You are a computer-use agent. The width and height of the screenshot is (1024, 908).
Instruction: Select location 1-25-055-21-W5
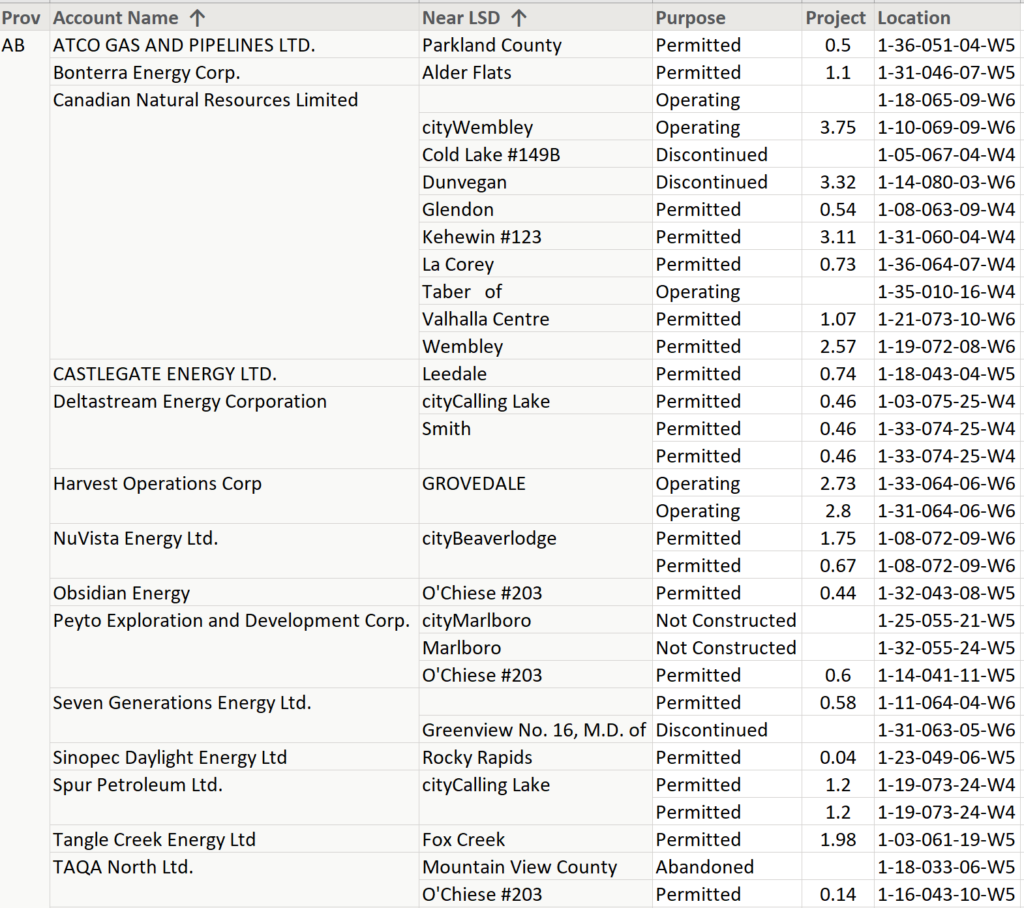(946, 621)
